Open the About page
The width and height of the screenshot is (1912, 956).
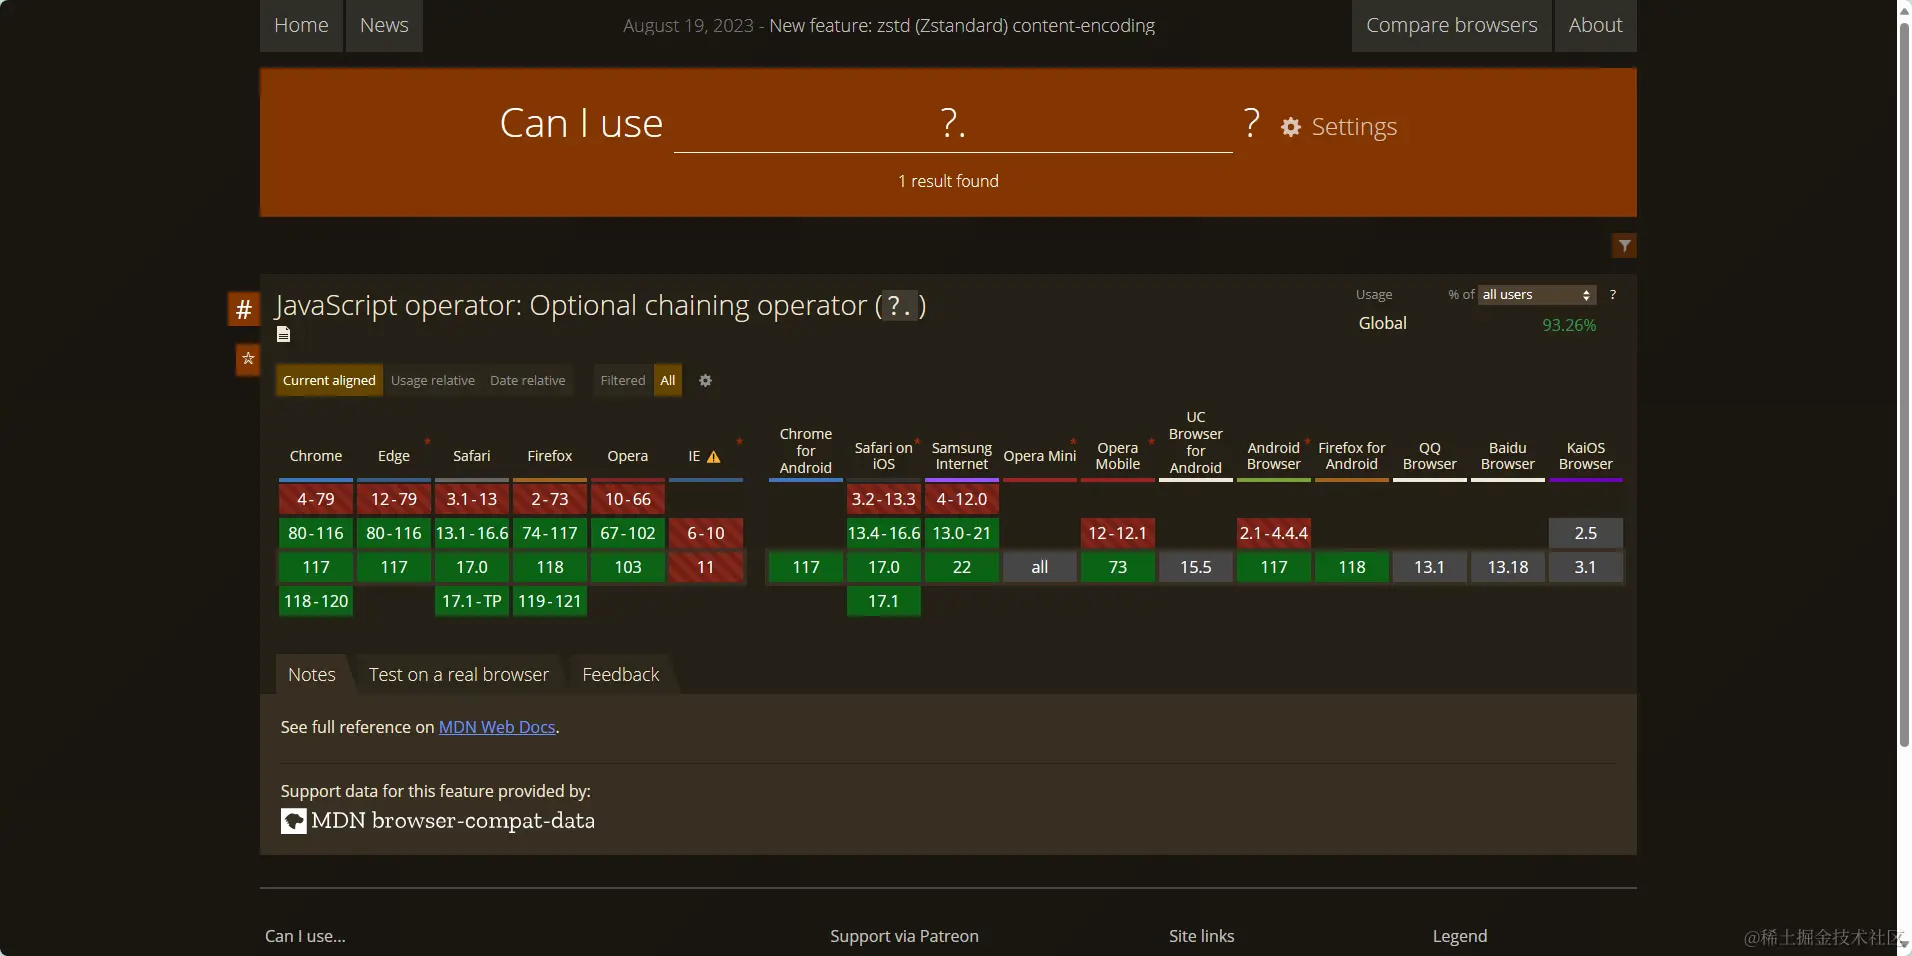click(1596, 25)
